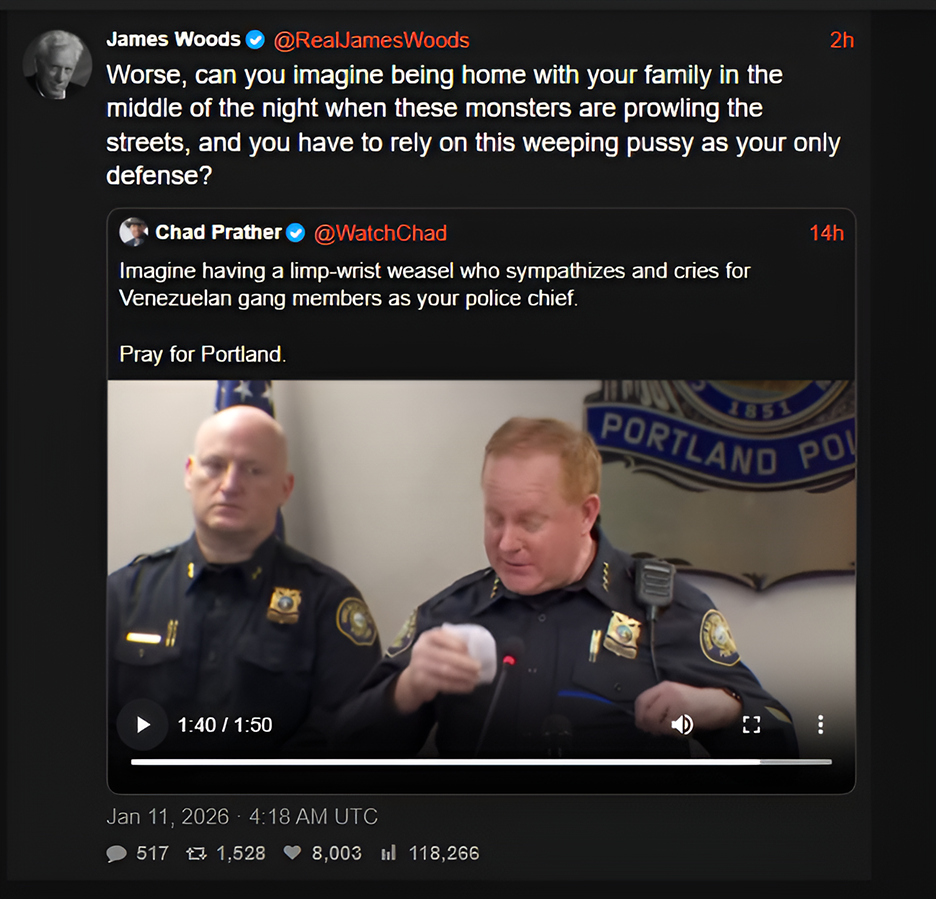Like the post with heart icon

[x=292, y=853]
